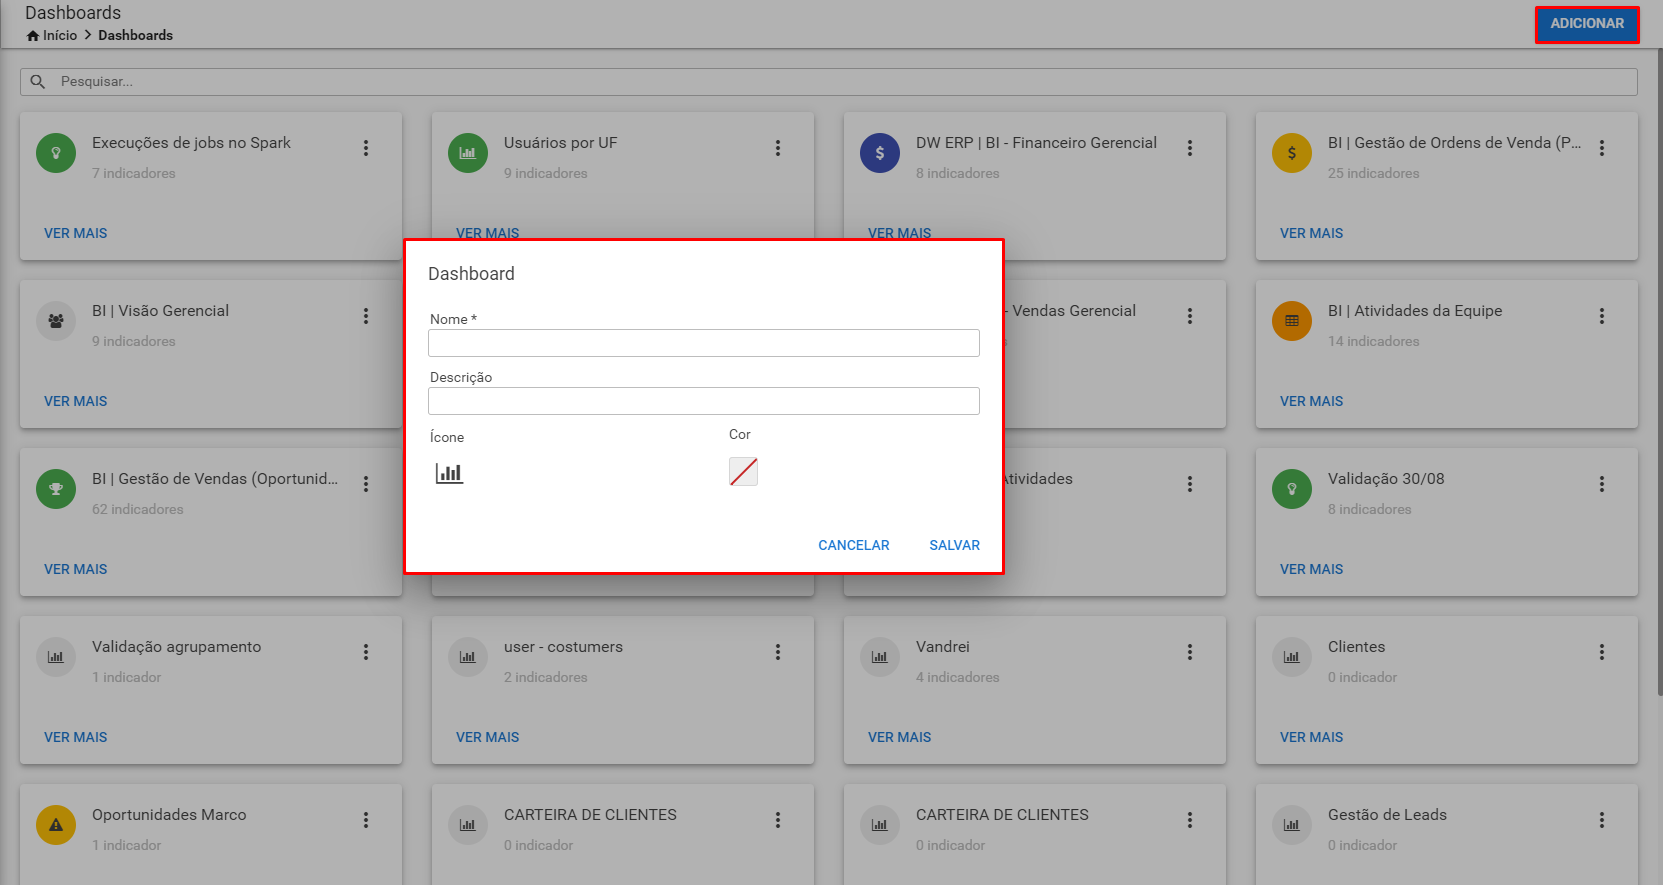
Task: Click VER MAIS on BI Atividades da Equipe
Action: (x=1312, y=401)
